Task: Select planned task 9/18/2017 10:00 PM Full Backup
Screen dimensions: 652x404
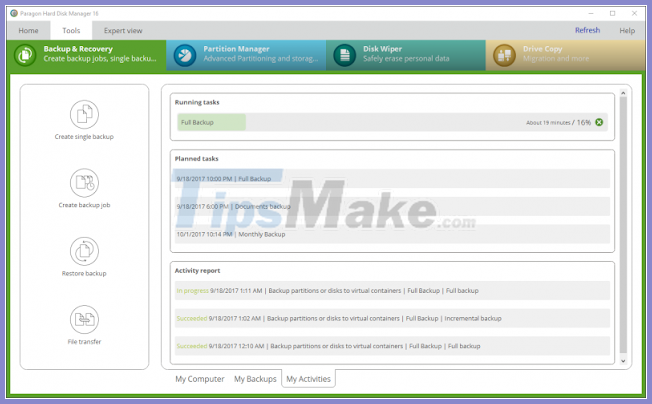Action: point(392,179)
